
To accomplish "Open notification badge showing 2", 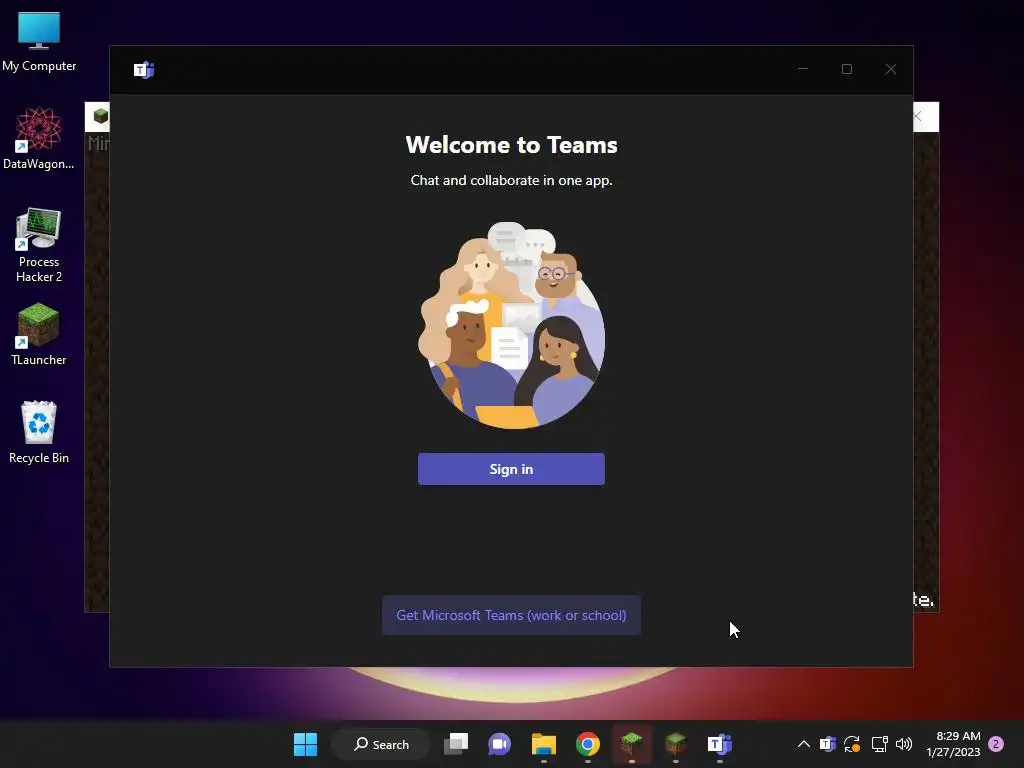I will (x=996, y=744).
